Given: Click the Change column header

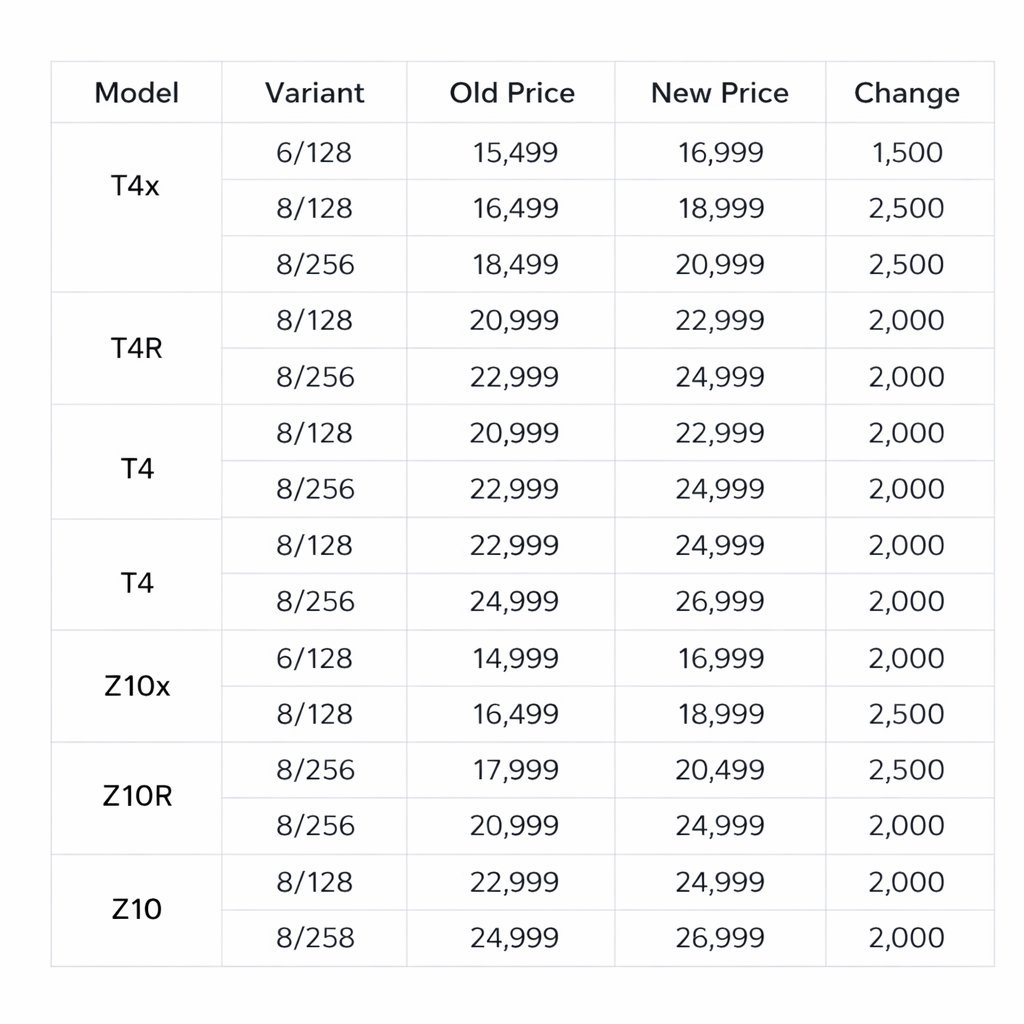Looking at the screenshot, I should [907, 93].
